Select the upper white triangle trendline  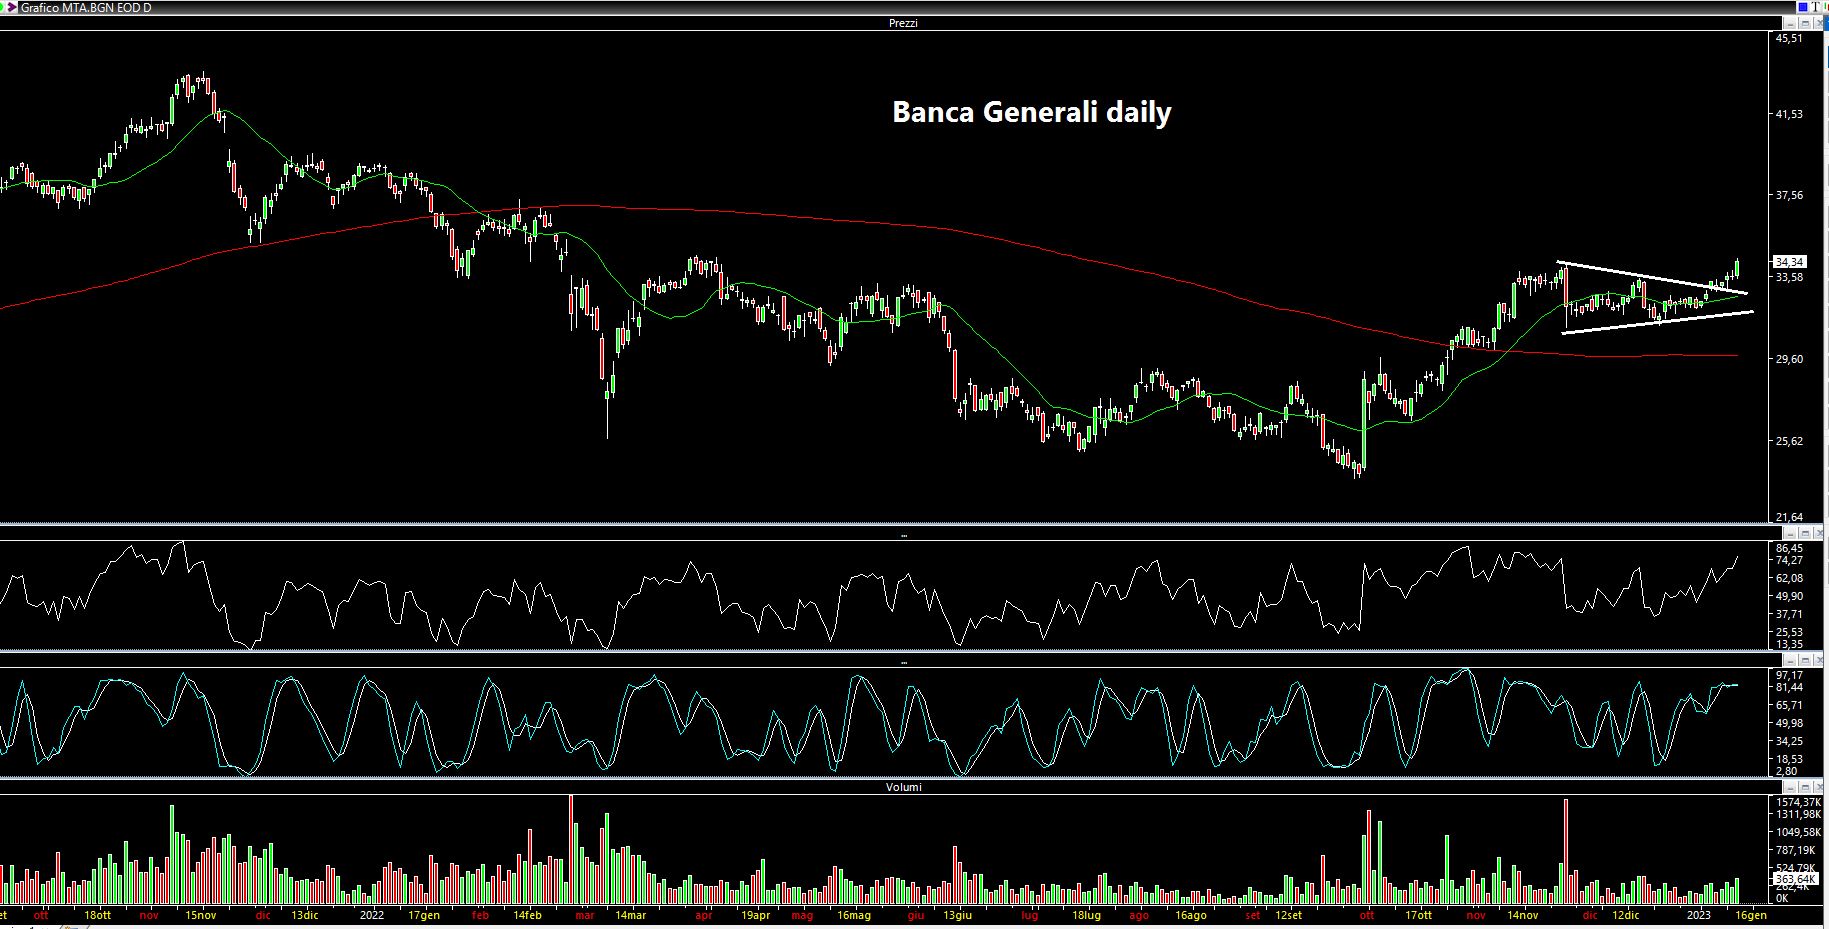1652,277
